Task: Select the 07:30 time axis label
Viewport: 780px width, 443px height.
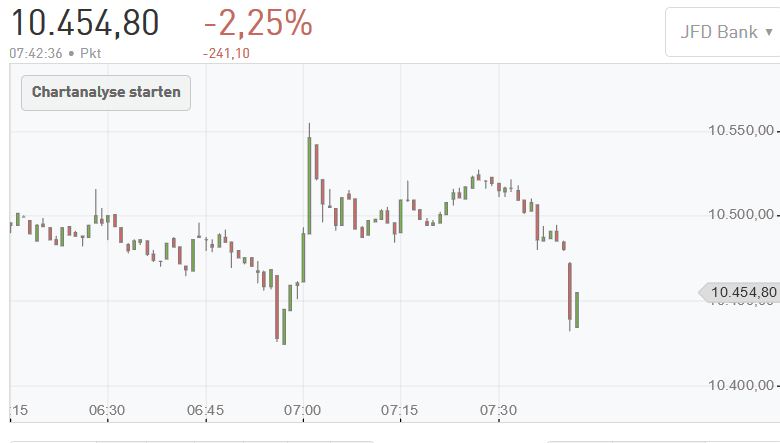Action: click(x=498, y=410)
